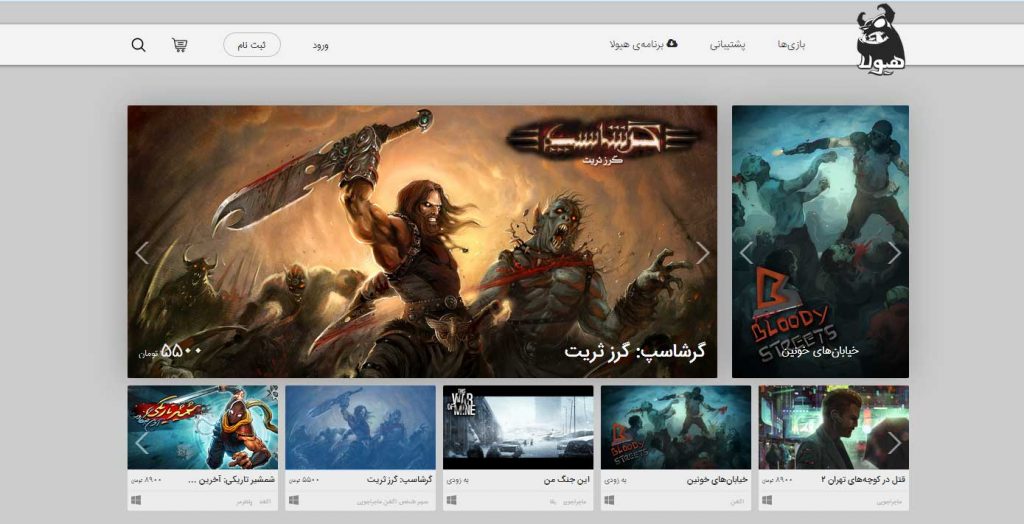Viewport: 1024px width, 524px height.
Task: Click Windows icon on Garshasp card
Action: point(293,499)
